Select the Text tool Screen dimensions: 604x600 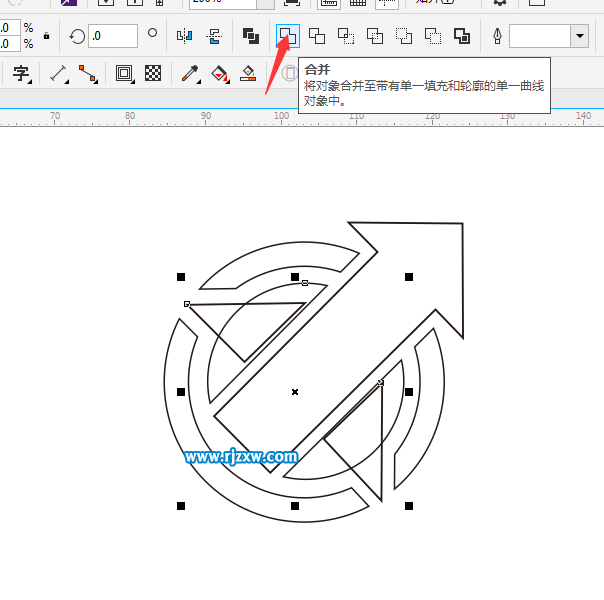(x=21, y=73)
